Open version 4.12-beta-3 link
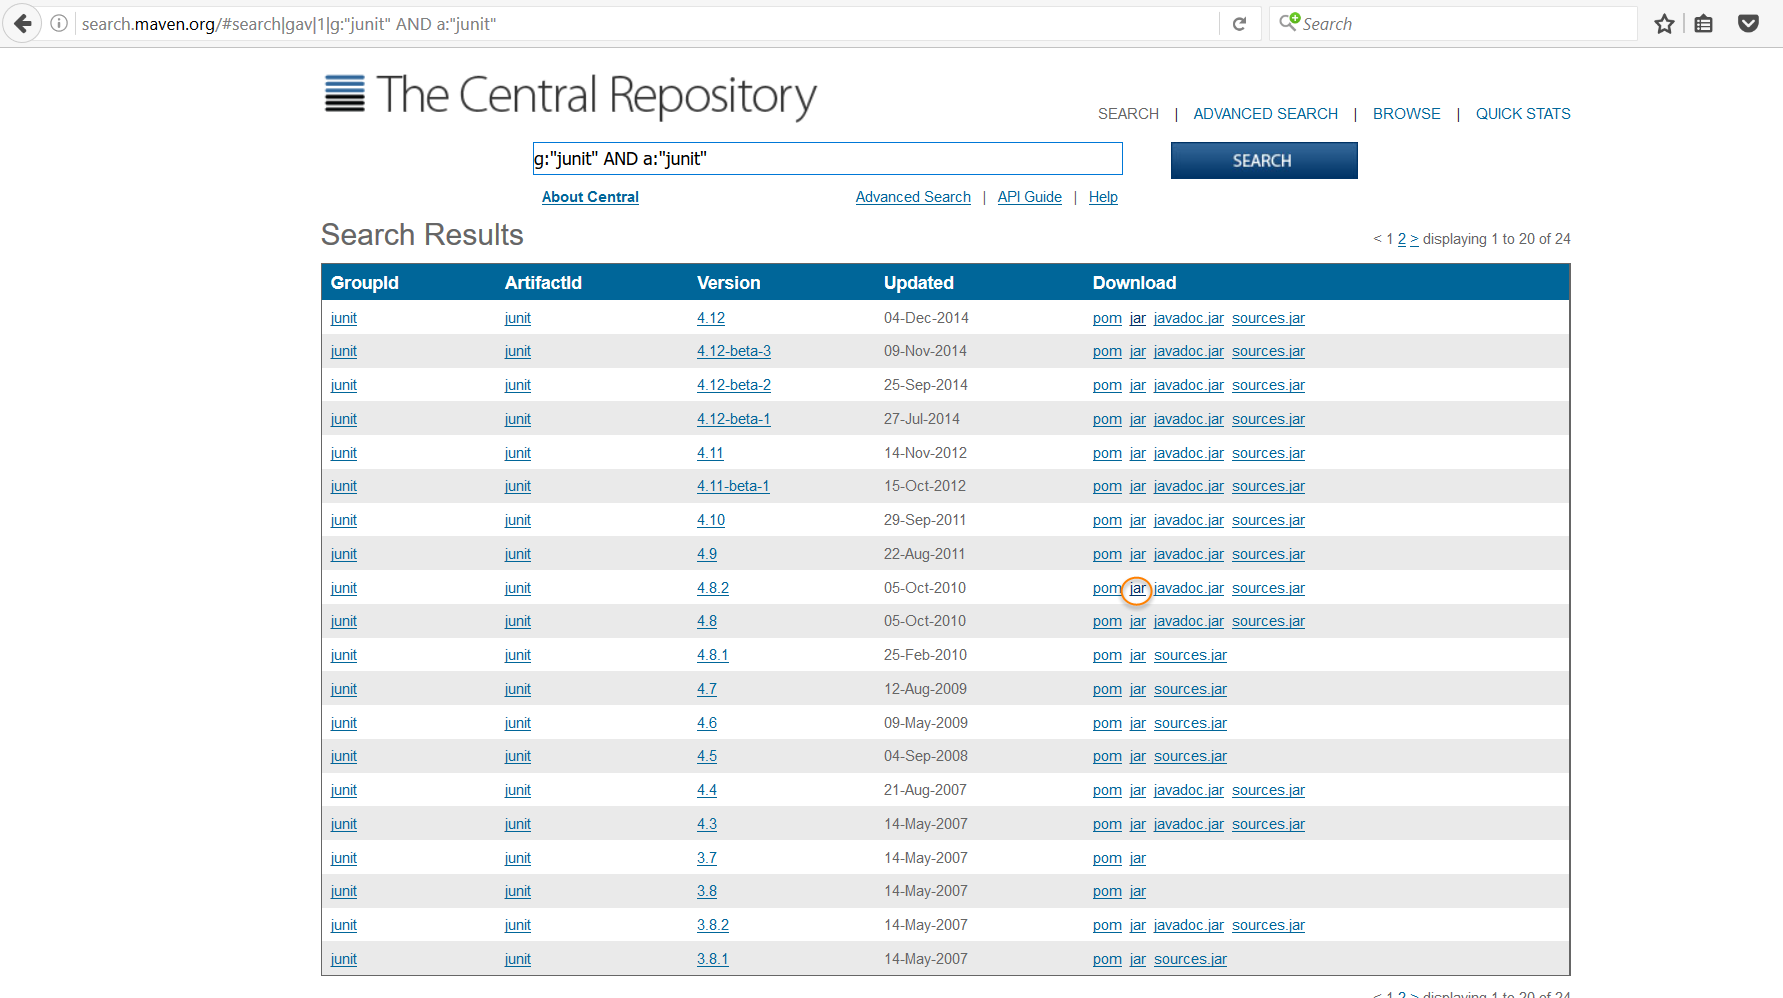 click(x=734, y=351)
